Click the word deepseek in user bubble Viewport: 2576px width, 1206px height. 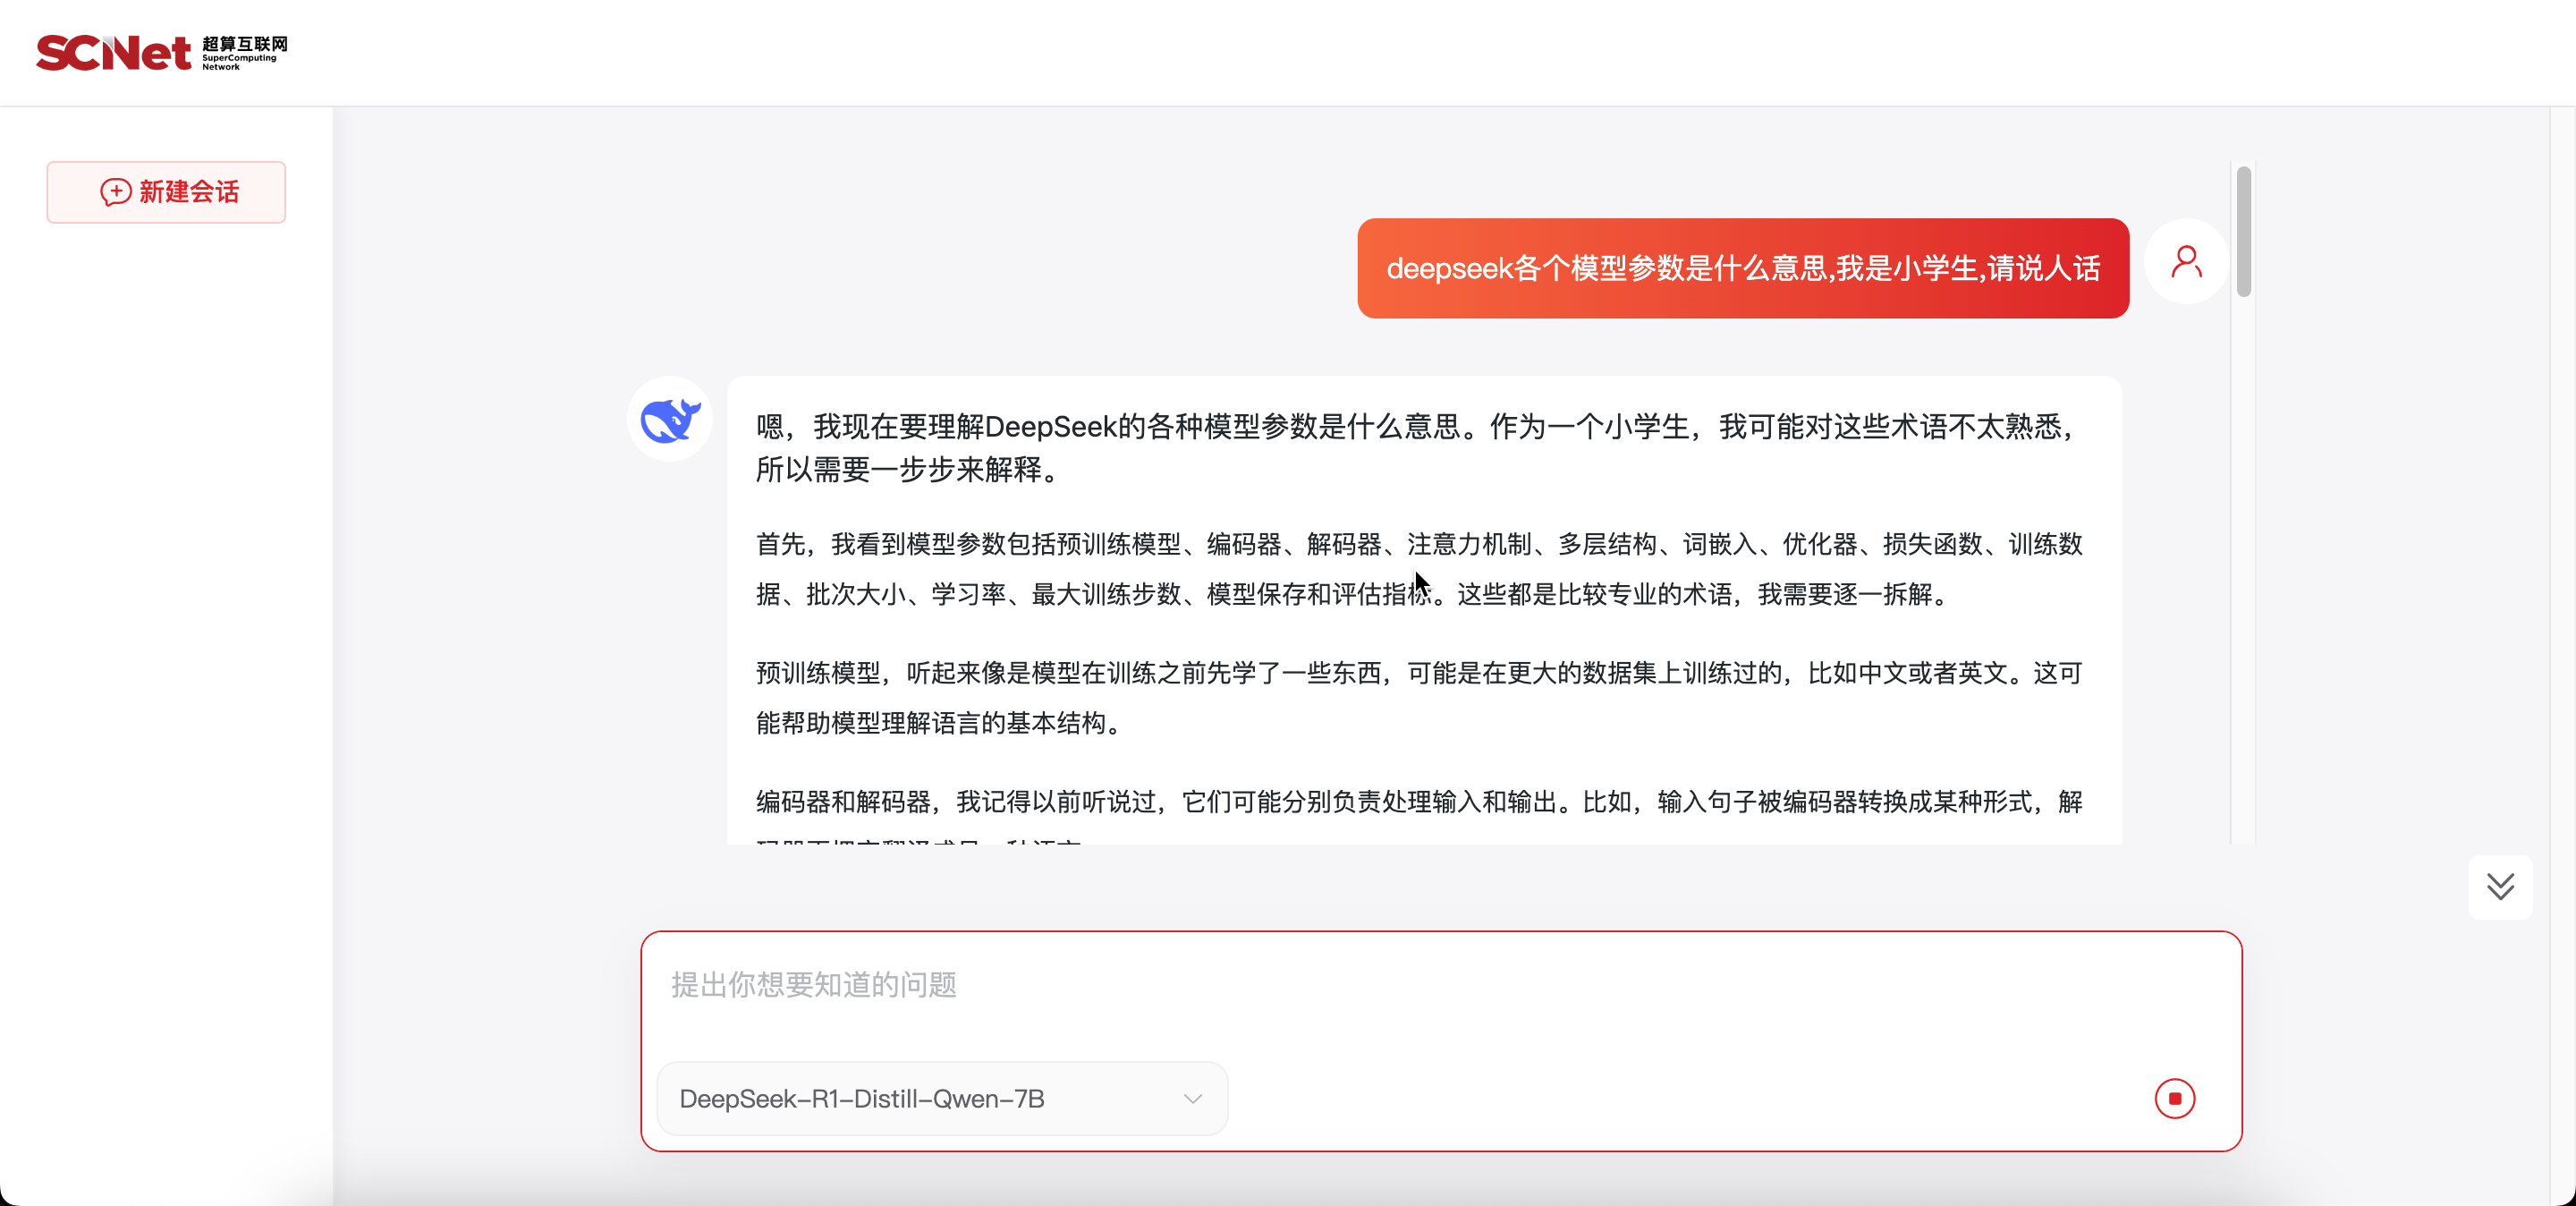click(x=1449, y=268)
